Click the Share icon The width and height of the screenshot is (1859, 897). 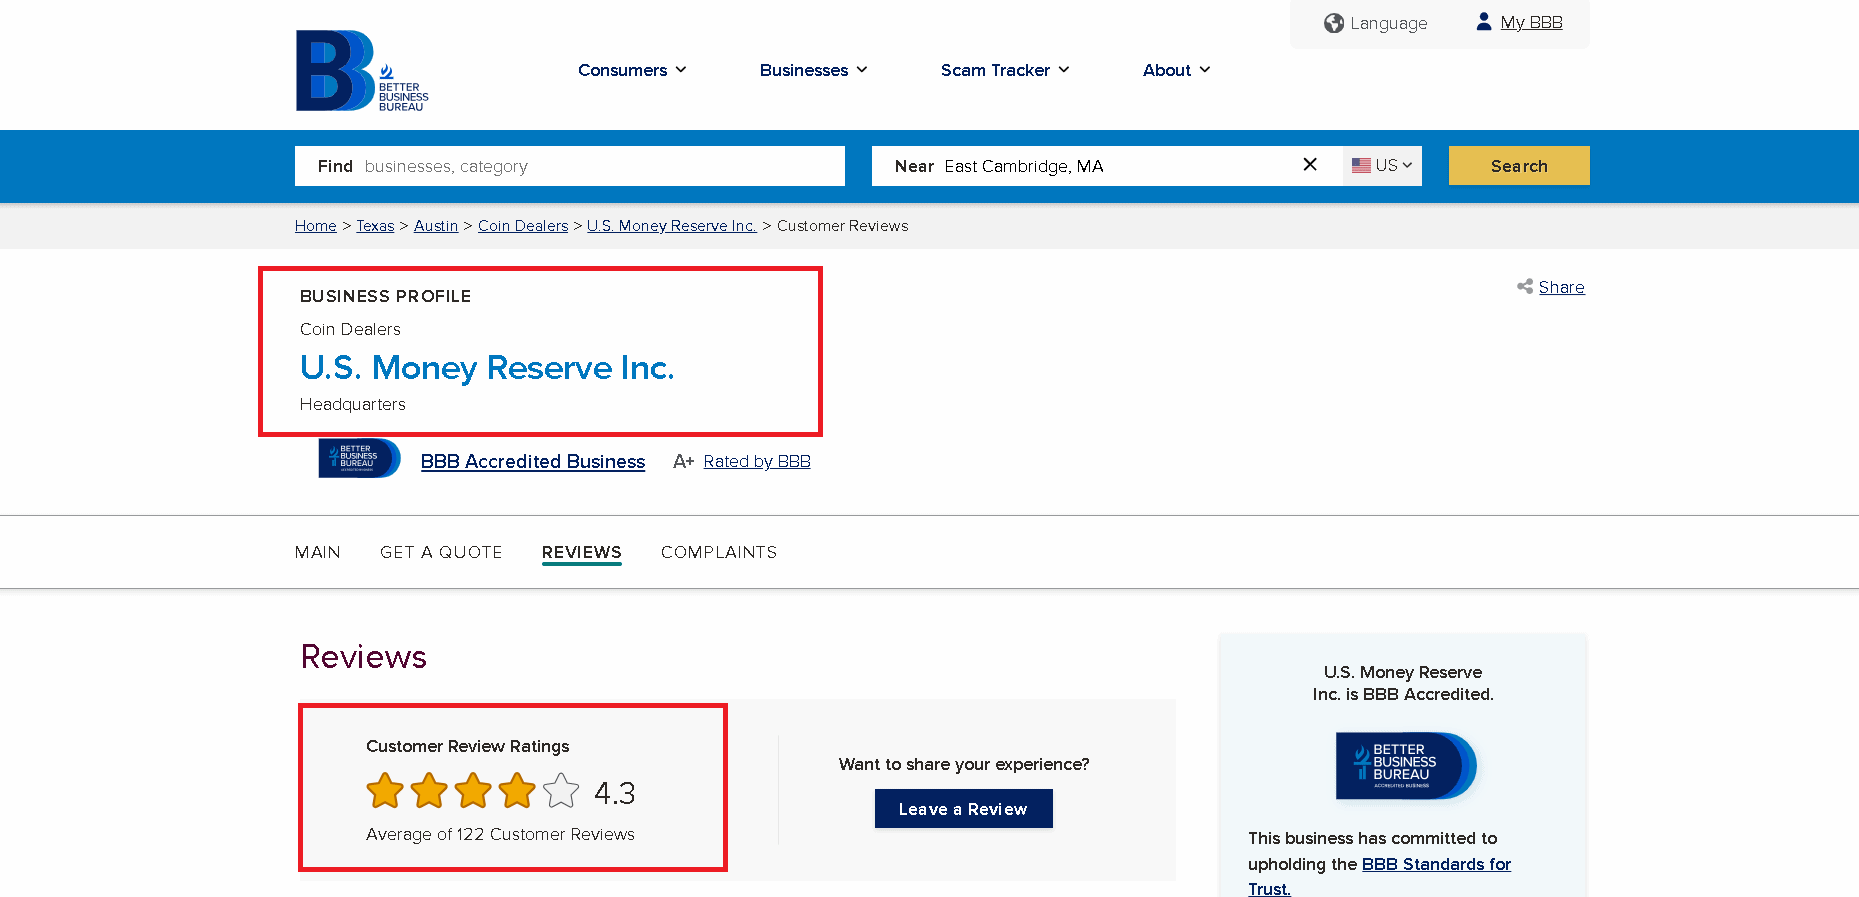click(1525, 287)
